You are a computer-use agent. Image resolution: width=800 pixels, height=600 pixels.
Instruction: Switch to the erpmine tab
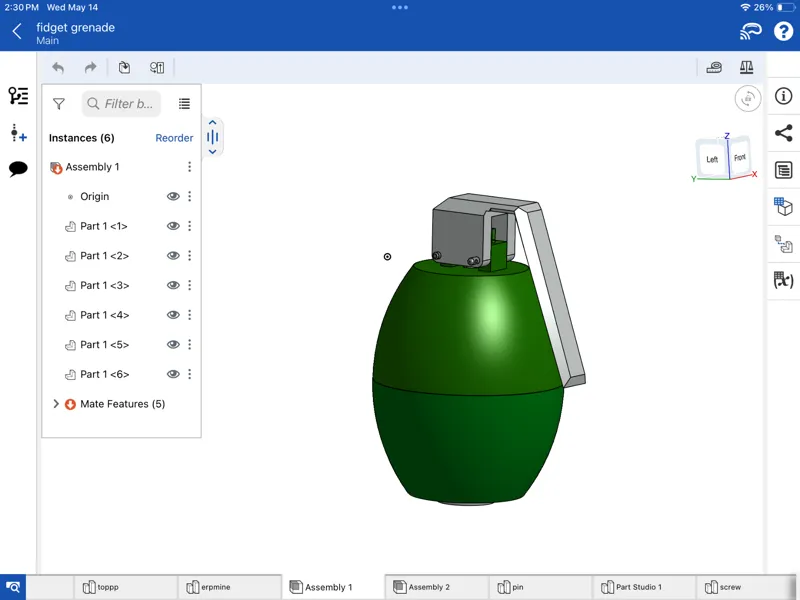[229, 587]
